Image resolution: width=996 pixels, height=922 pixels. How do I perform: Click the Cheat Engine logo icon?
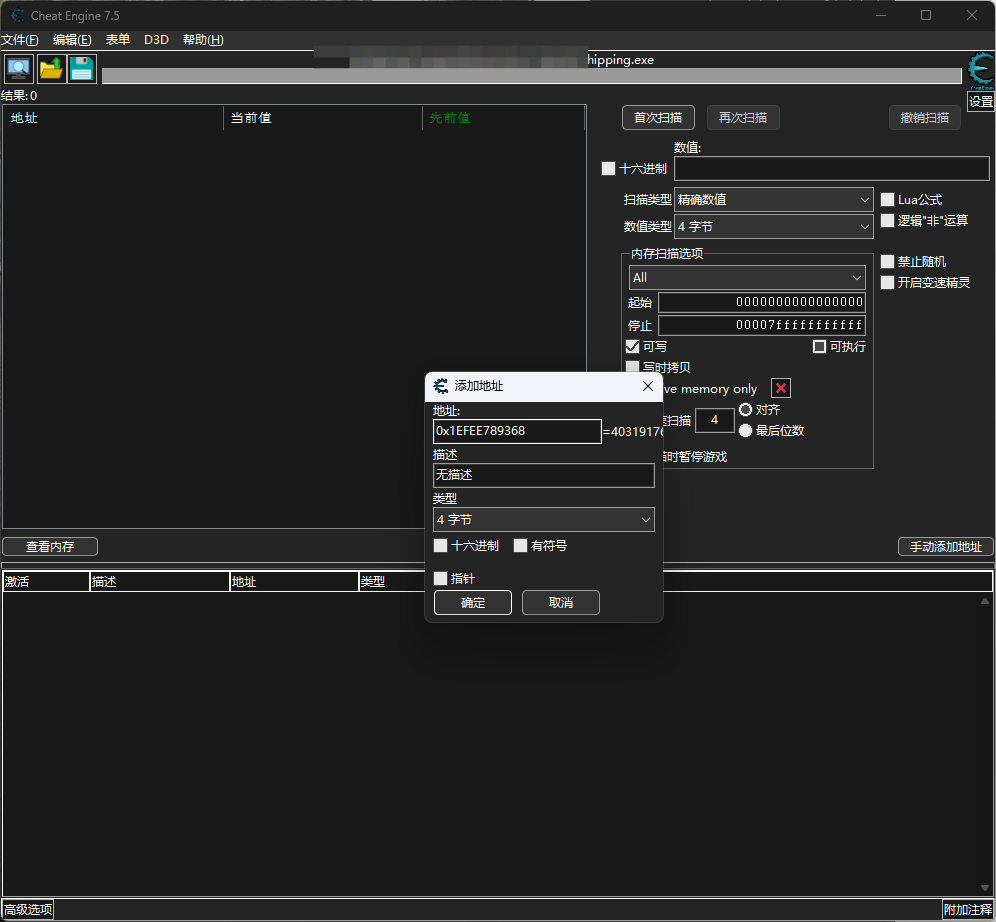pos(981,70)
